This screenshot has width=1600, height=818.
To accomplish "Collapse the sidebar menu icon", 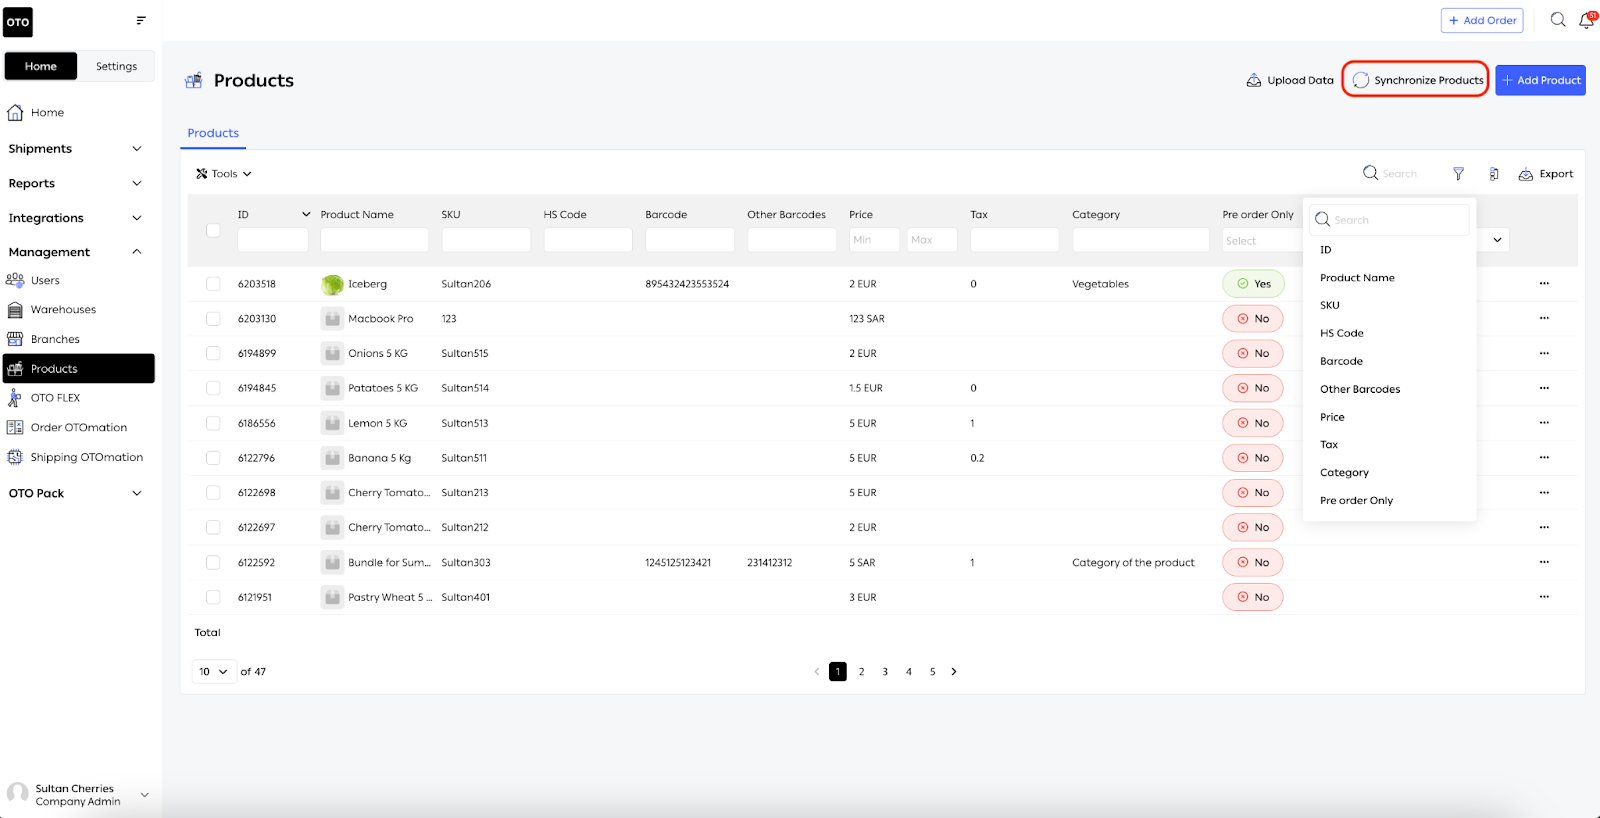I will [141, 20].
